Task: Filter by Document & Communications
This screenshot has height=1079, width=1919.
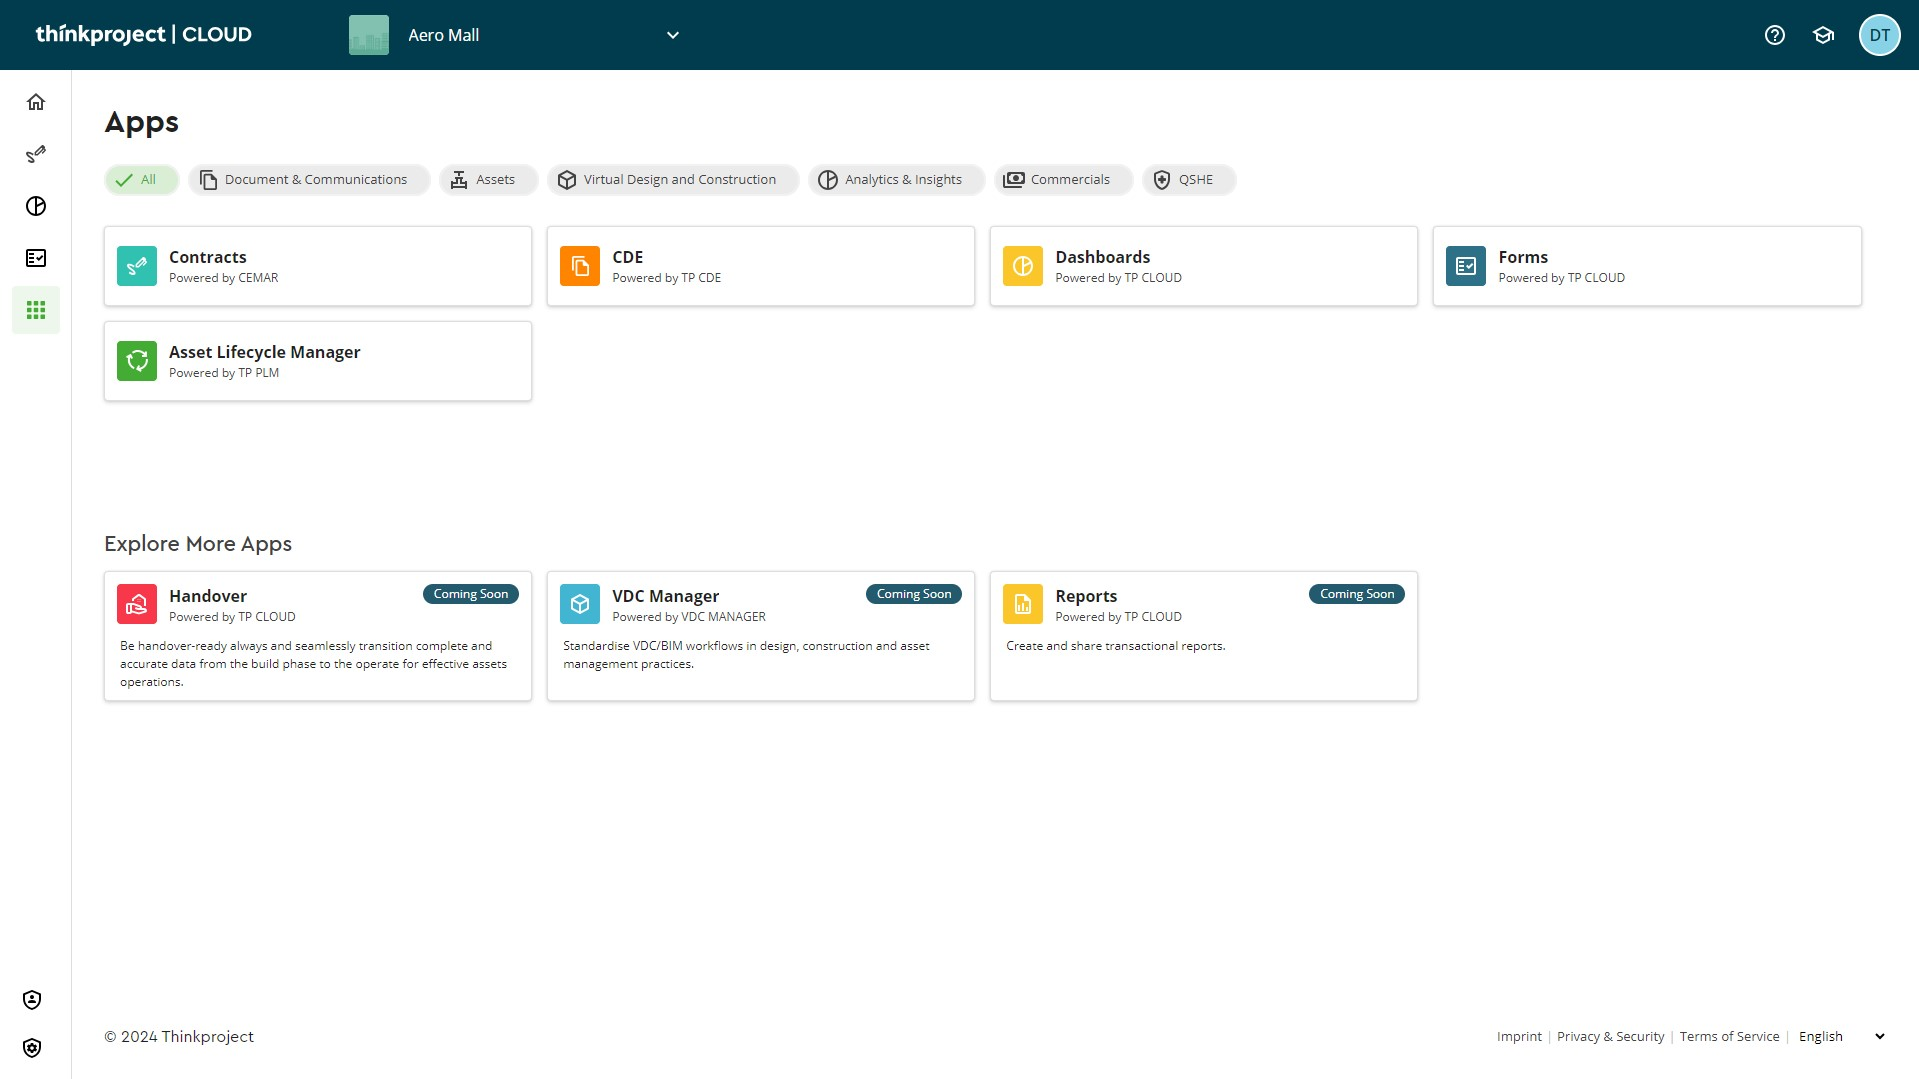Action: tap(308, 180)
